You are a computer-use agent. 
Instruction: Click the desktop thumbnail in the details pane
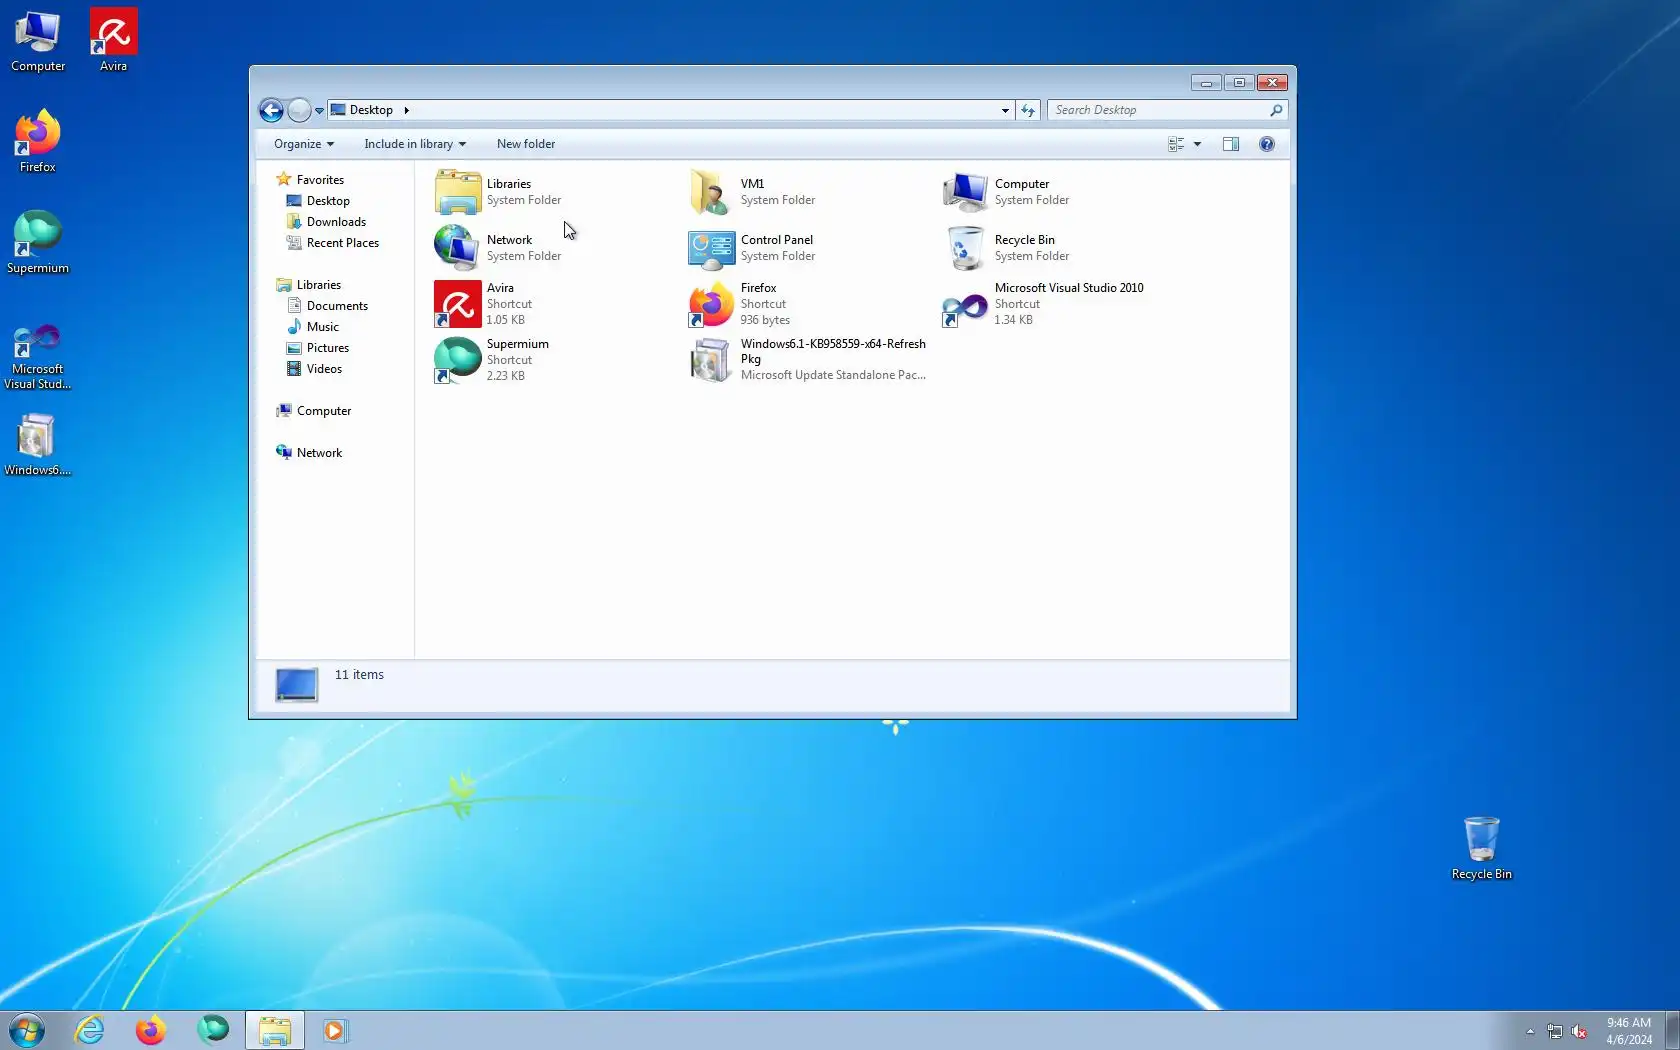pos(297,685)
